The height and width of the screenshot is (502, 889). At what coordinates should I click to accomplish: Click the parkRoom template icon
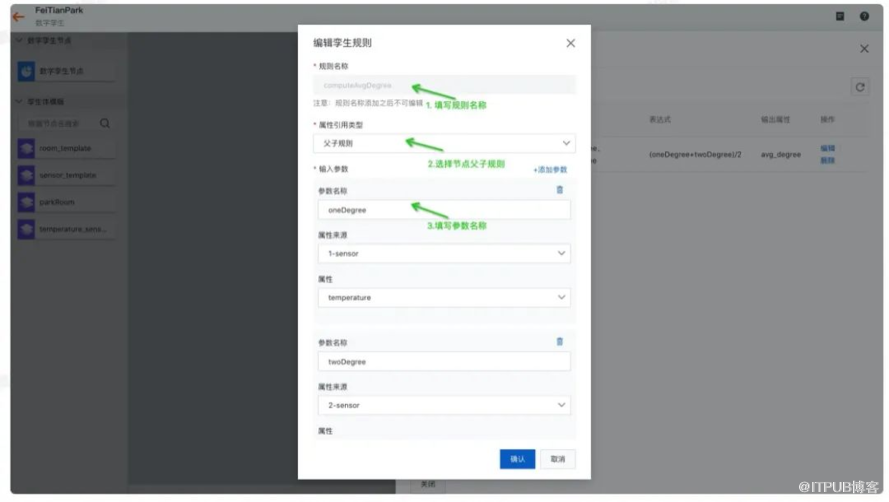pyautogui.click(x=26, y=202)
